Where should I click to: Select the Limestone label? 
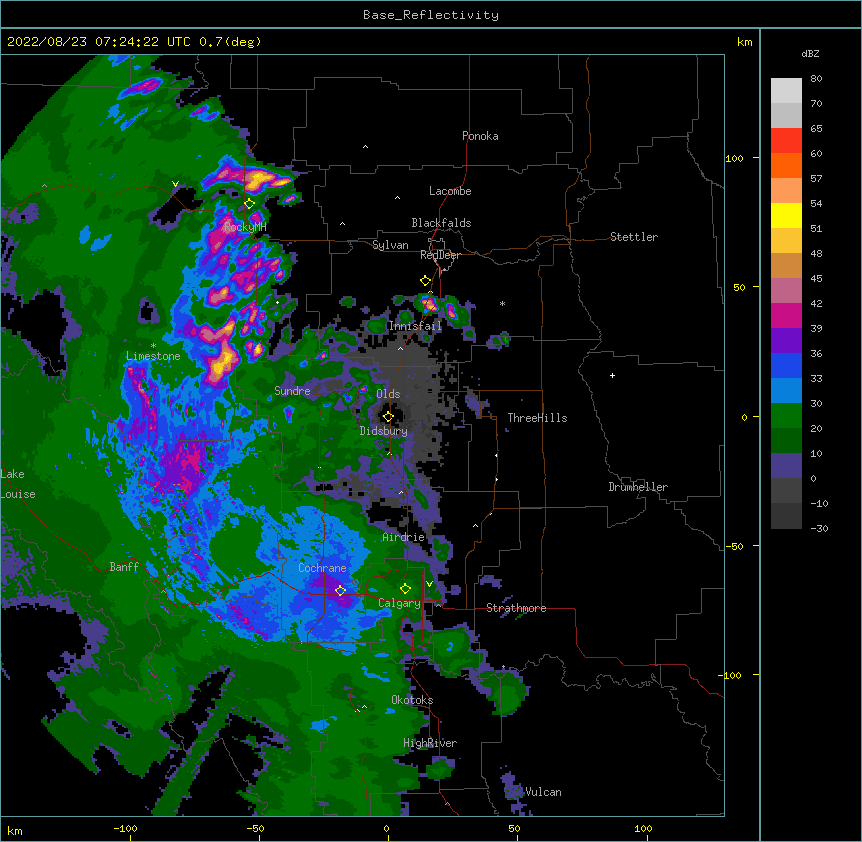pyautogui.click(x=153, y=356)
